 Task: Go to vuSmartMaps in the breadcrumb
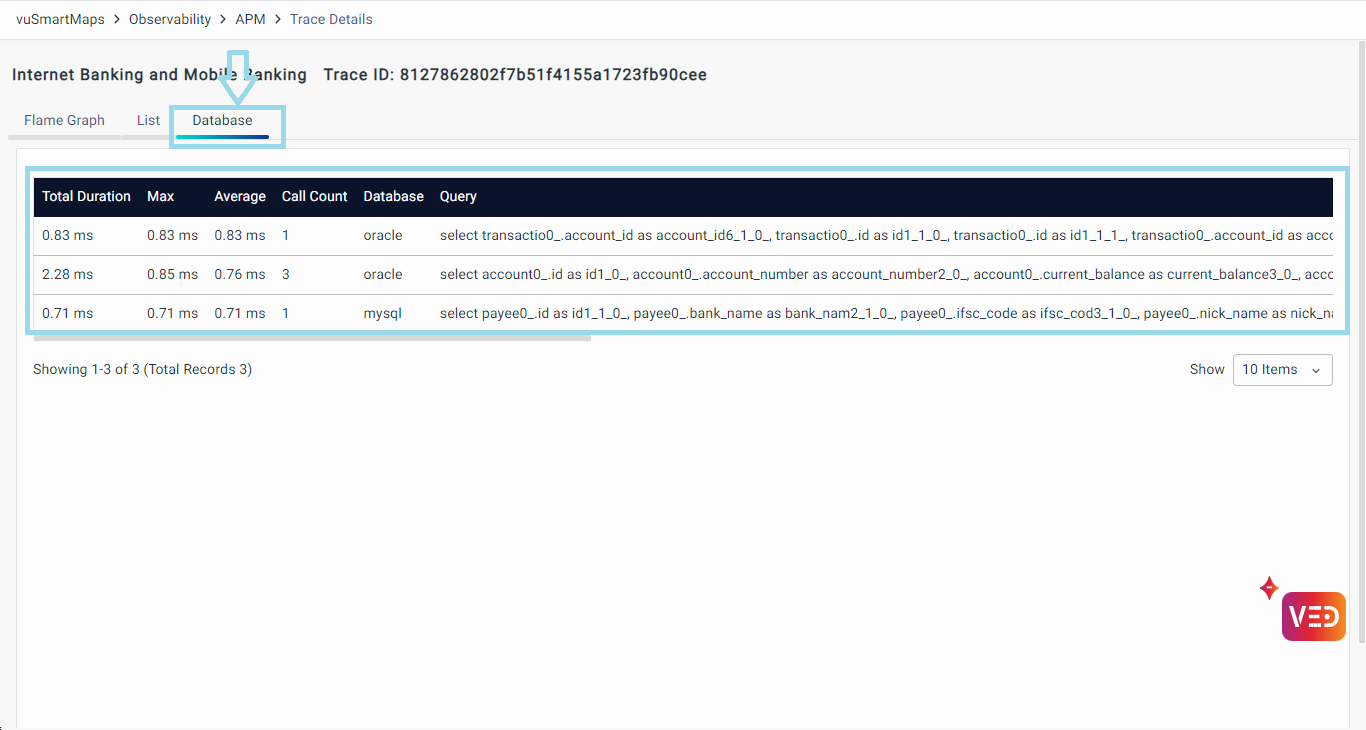click(60, 19)
